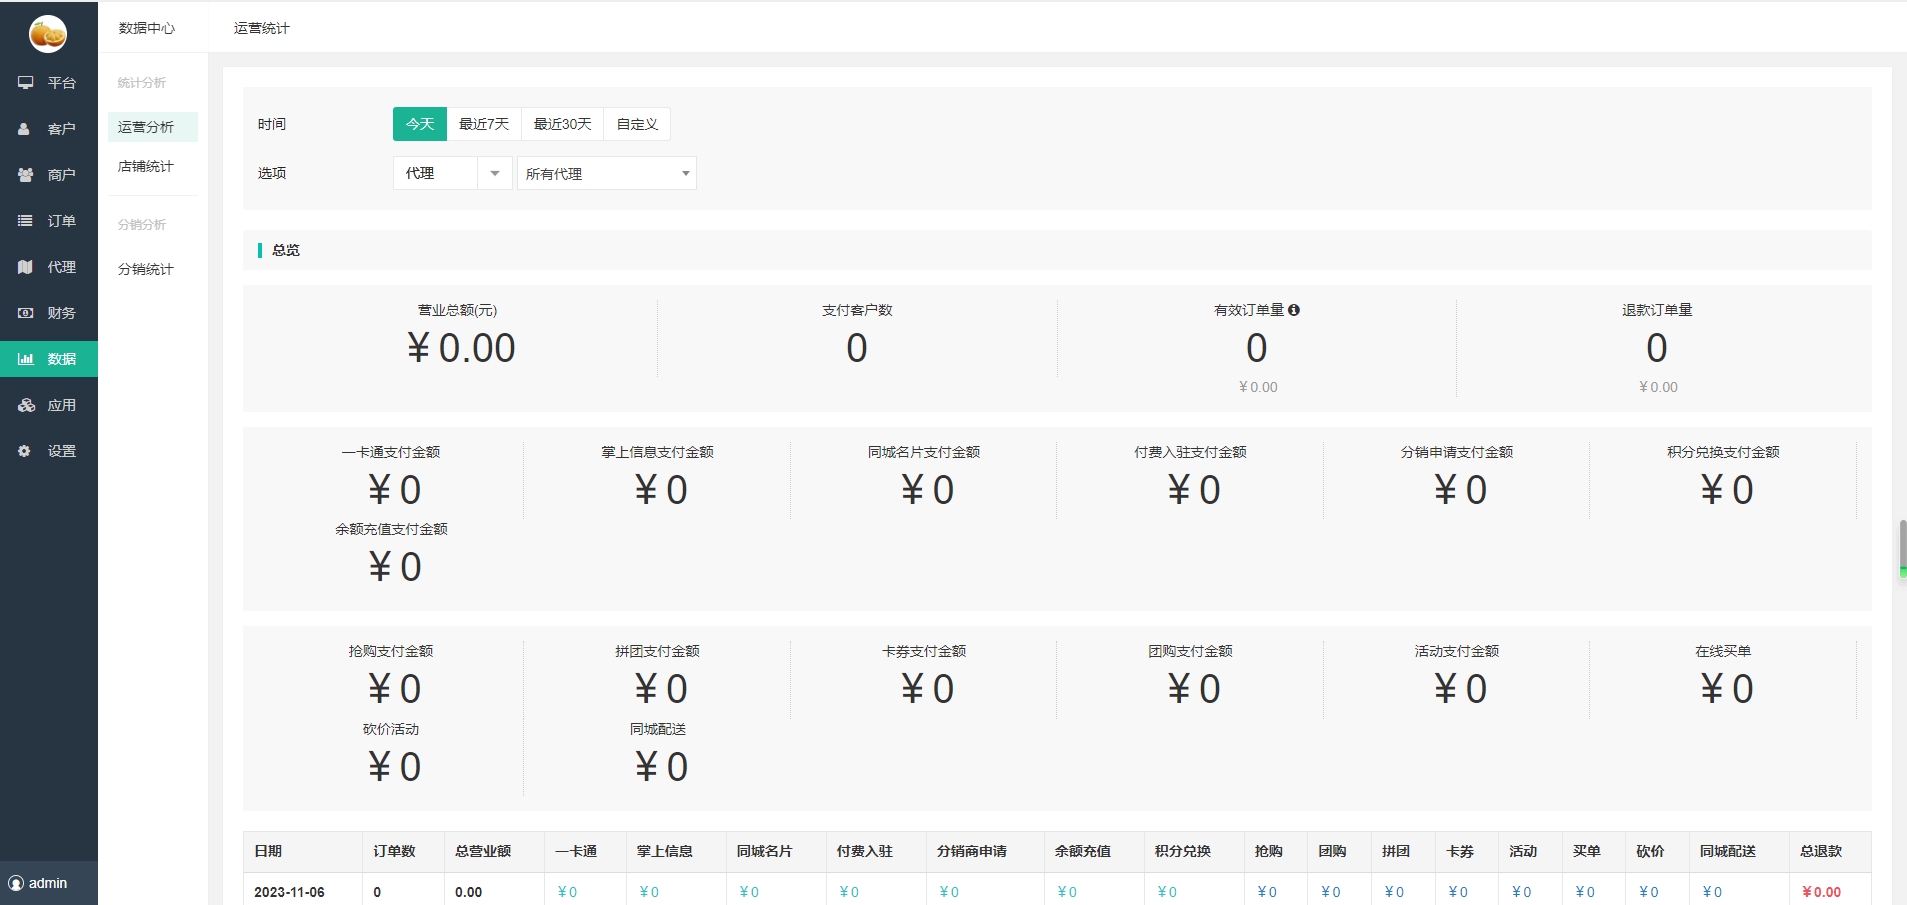Click 掌上信息支付金额 label
This screenshot has height=905, width=1907.
tap(657, 452)
